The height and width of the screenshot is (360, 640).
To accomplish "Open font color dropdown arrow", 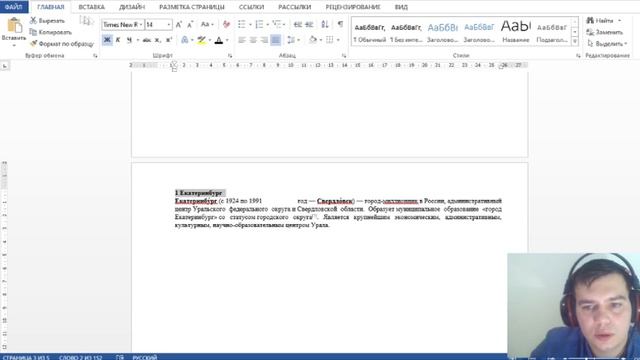I will [x=227, y=40].
